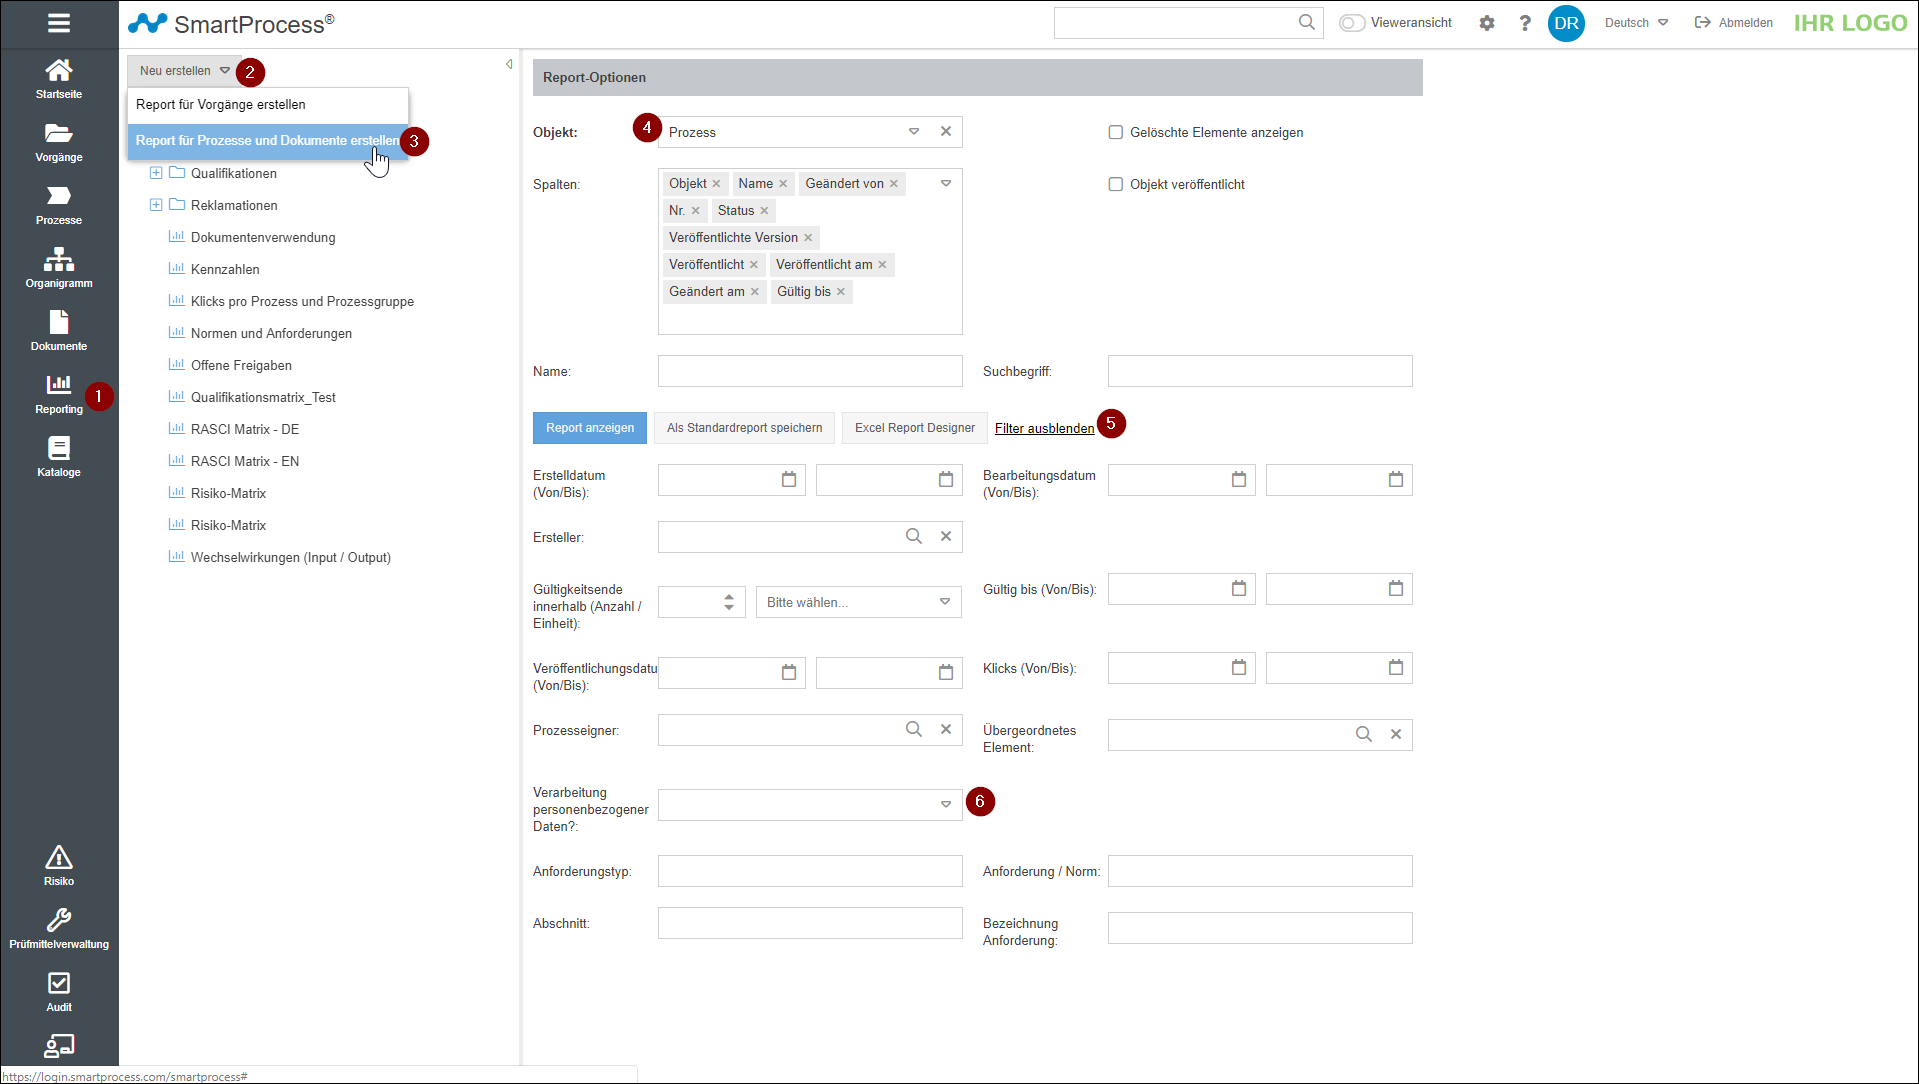Click the help question mark icon
The image size is (1919, 1084).
point(1525,23)
